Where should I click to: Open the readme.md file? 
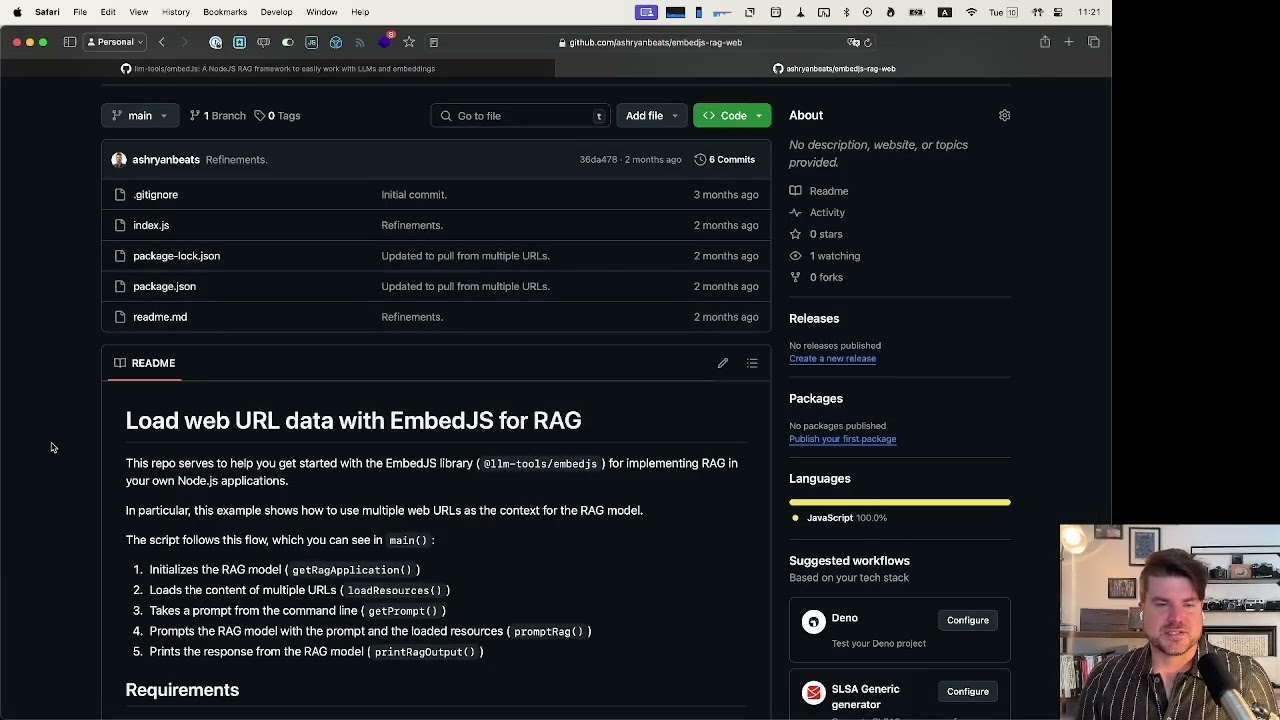(x=160, y=317)
